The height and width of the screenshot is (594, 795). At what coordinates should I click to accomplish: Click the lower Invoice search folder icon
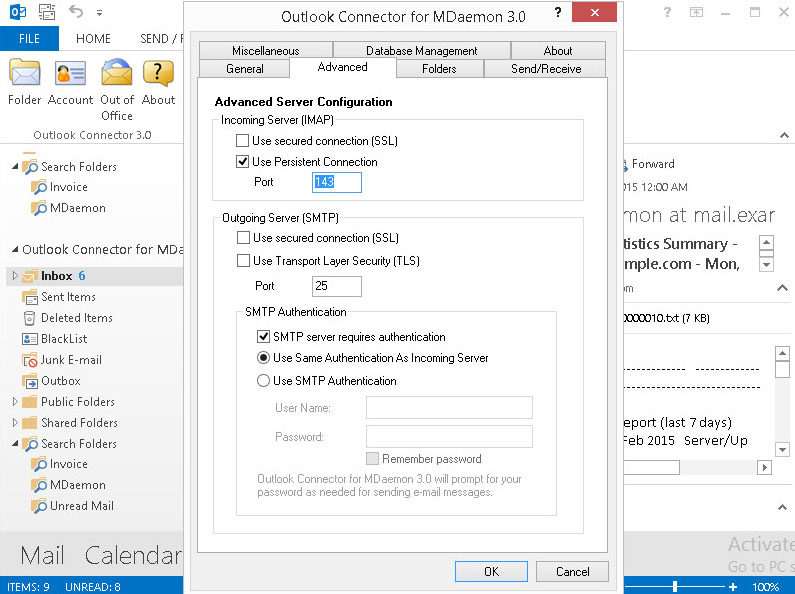(39, 464)
